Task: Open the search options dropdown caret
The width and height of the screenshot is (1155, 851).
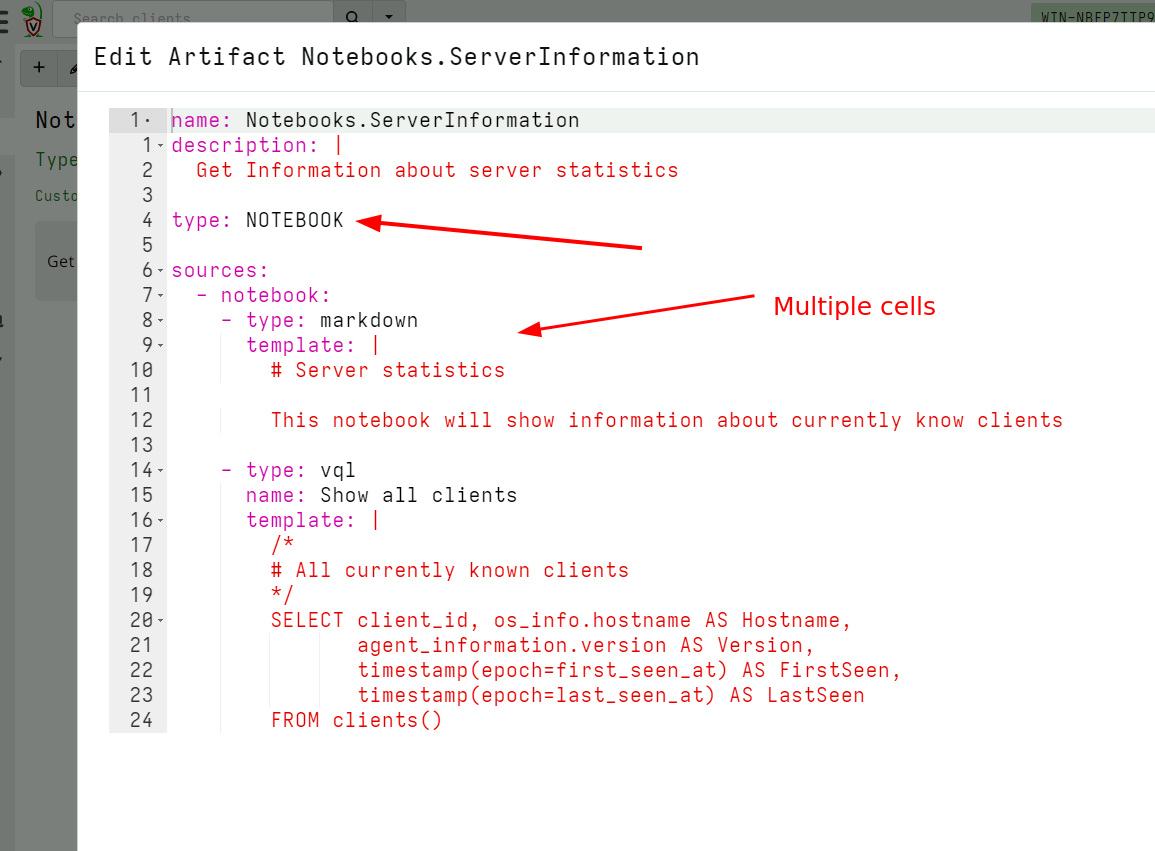Action: click(388, 17)
